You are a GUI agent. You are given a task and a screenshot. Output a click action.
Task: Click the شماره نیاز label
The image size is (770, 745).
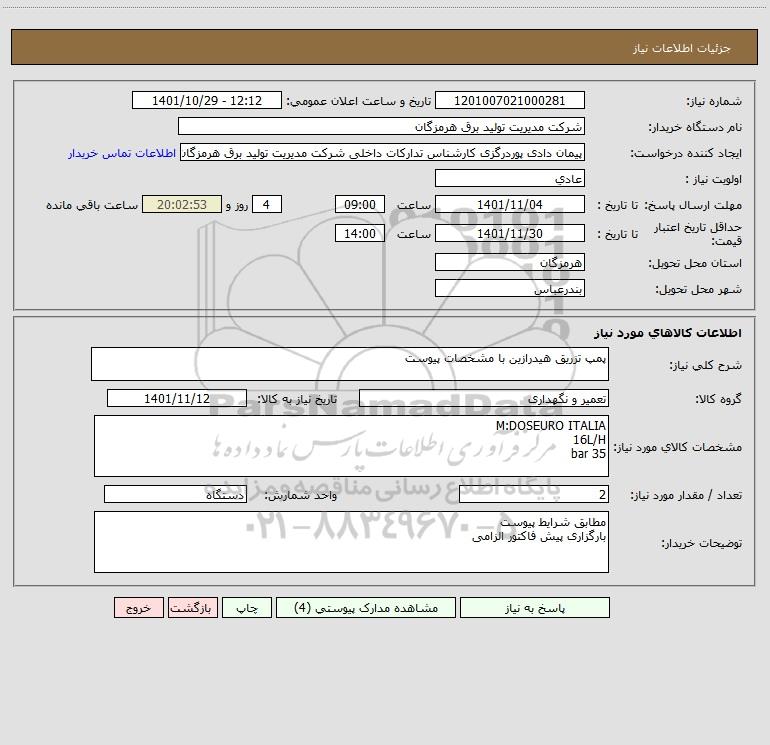pos(714,102)
